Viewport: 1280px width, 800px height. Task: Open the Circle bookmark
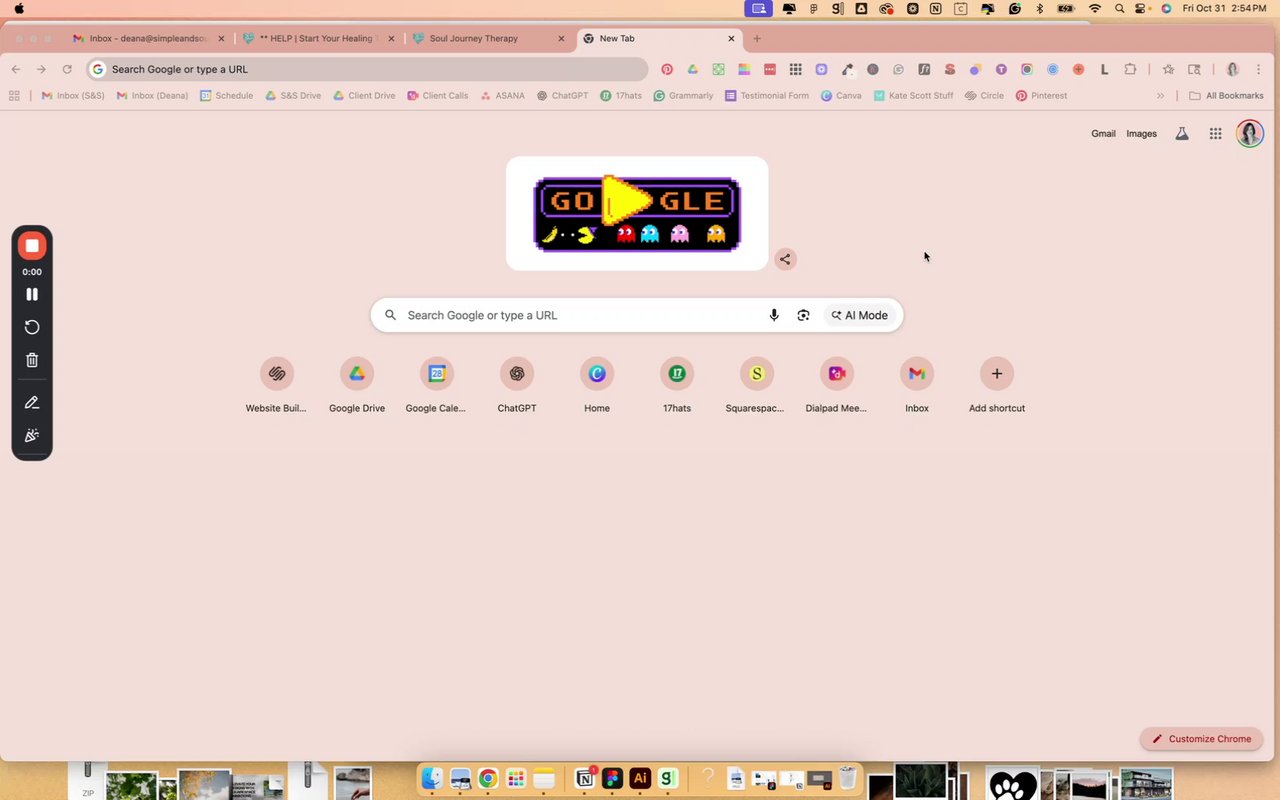tap(984, 96)
